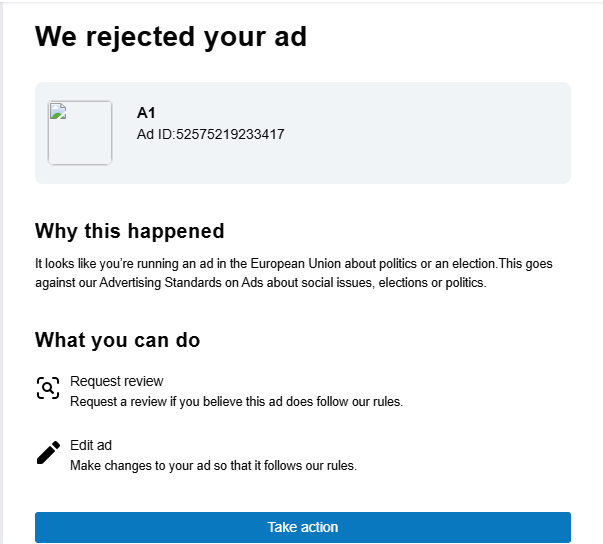Click the Ad ID number 52575219233417
Image resolution: width=603 pixels, height=544 pixels.
[x=230, y=134]
